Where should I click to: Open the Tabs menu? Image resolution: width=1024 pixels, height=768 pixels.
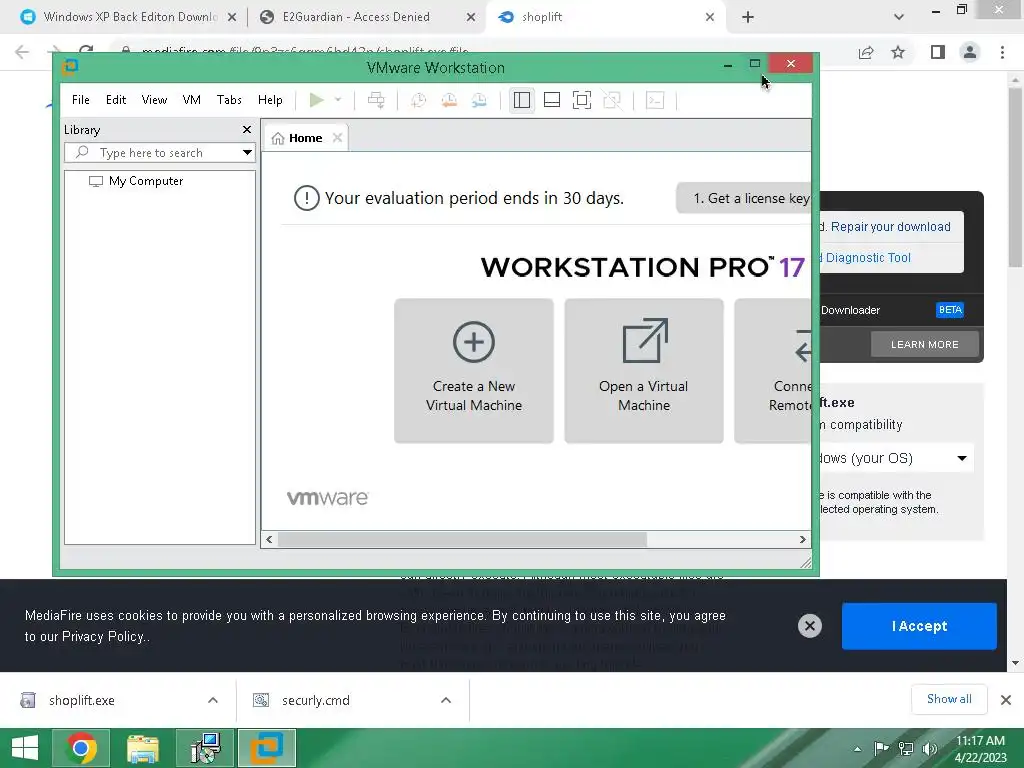229,100
